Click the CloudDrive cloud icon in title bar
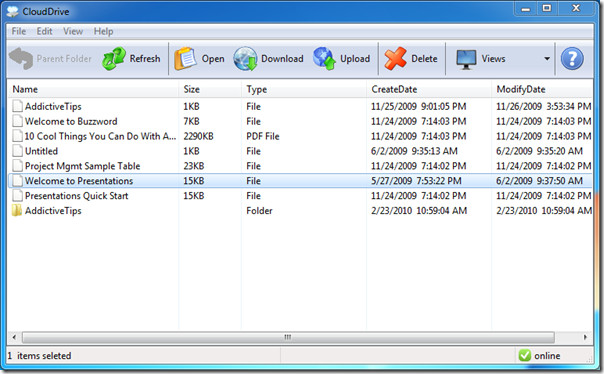 (12, 12)
